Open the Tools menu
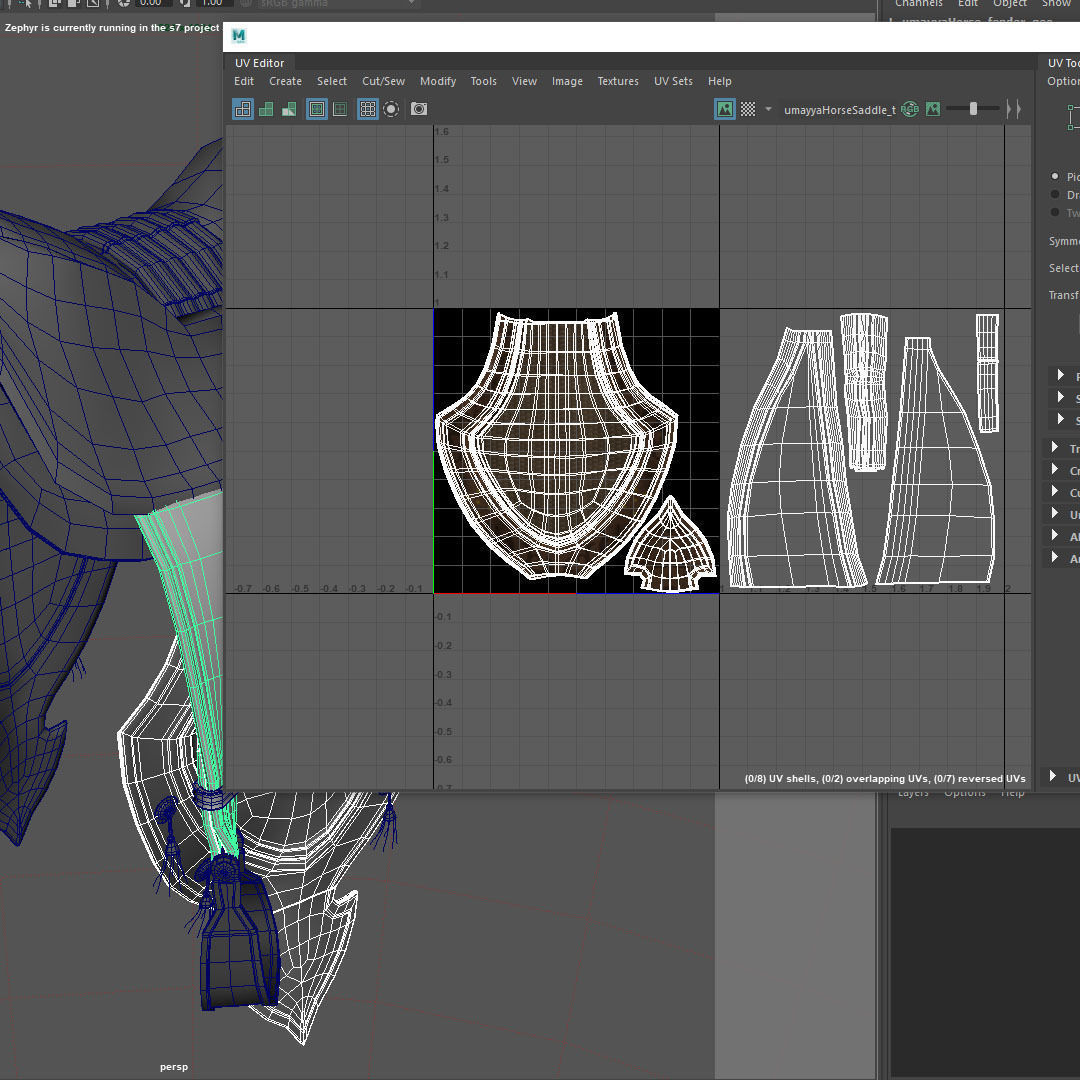Screen dimensions: 1080x1080 [x=484, y=81]
